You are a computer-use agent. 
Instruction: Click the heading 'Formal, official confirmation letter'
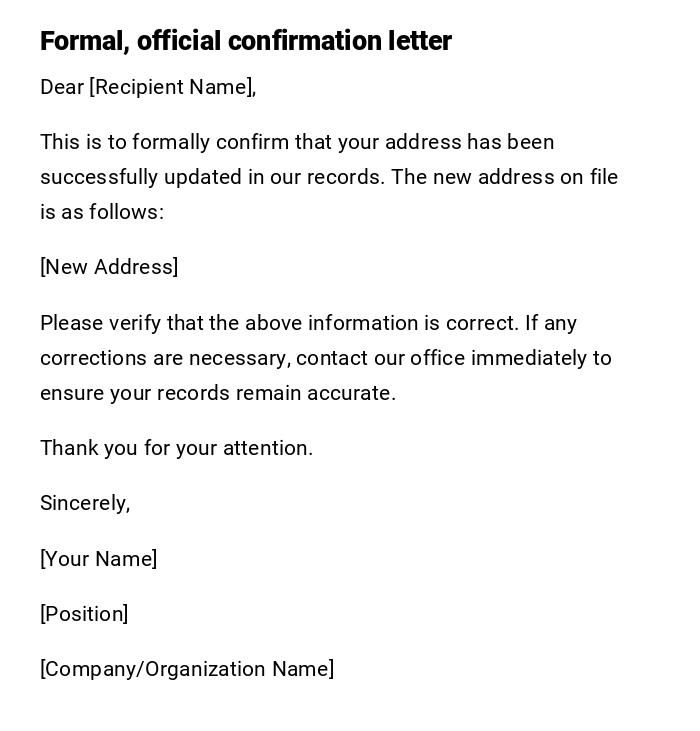pos(245,41)
